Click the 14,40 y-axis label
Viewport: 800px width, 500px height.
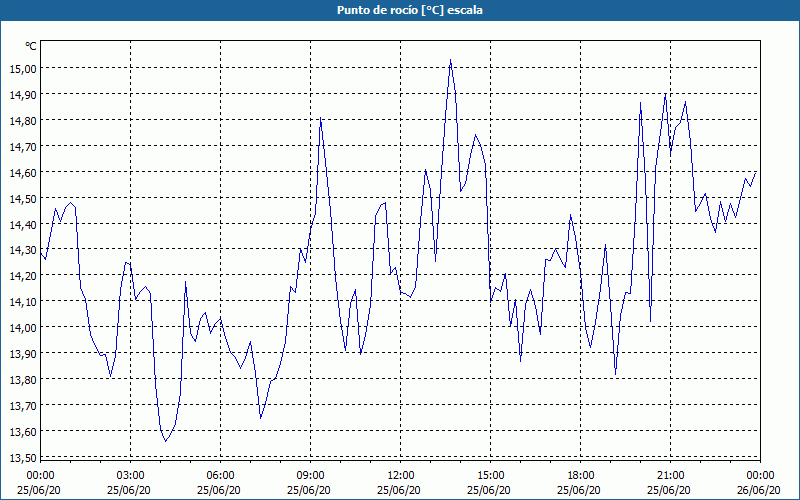pos(23,224)
